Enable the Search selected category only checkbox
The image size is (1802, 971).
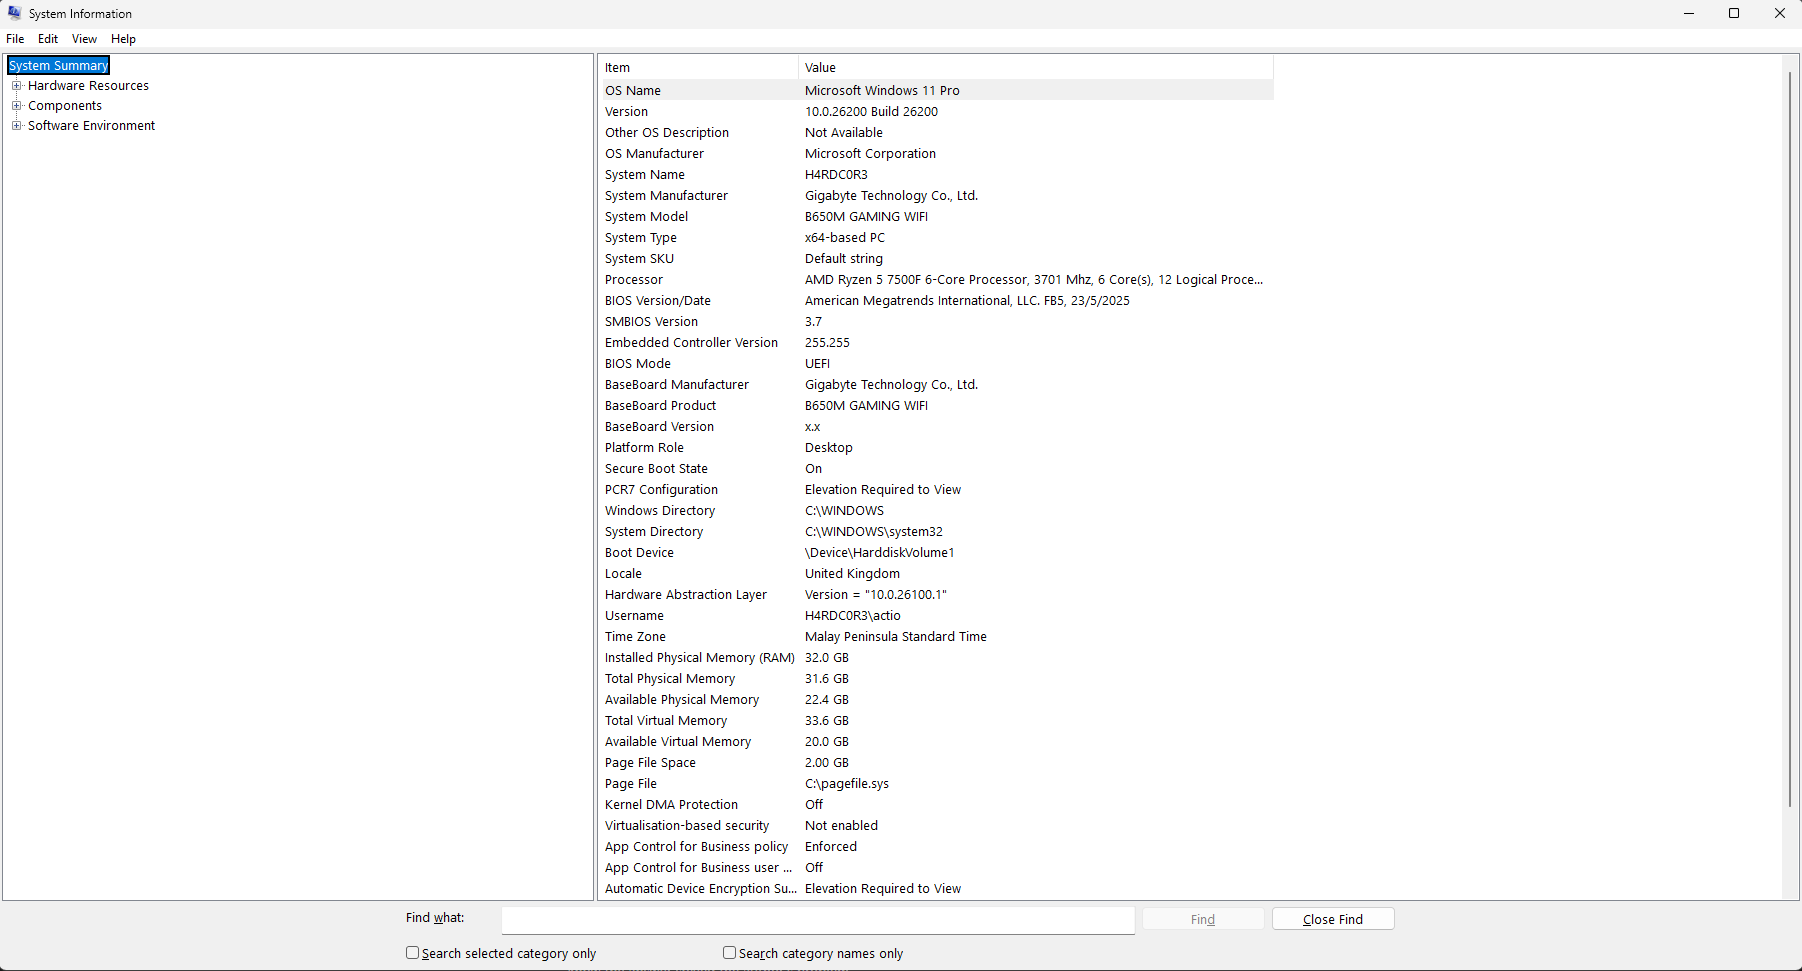[412, 953]
